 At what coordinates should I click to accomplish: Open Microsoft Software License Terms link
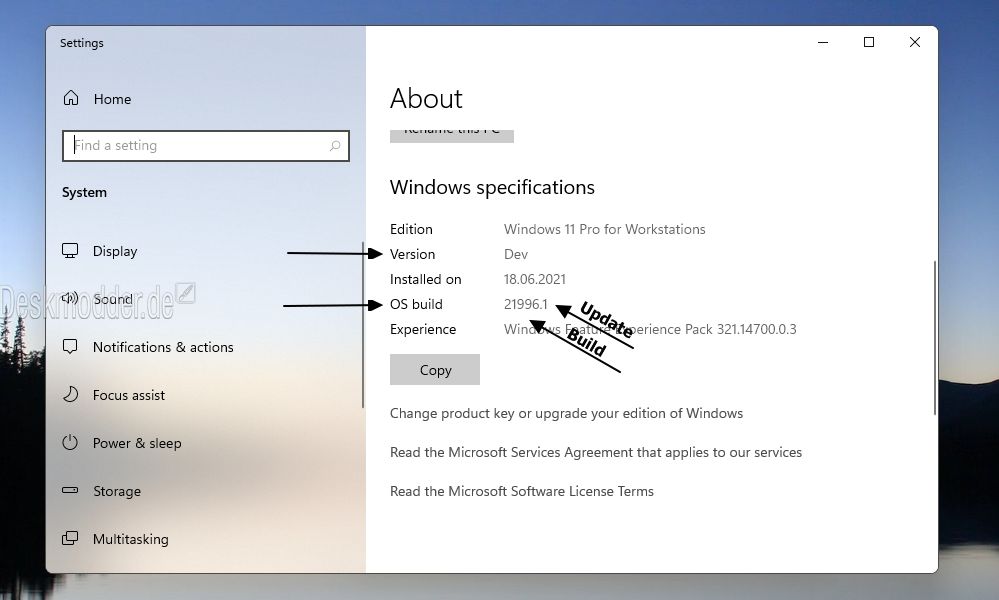tap(522, 491)
